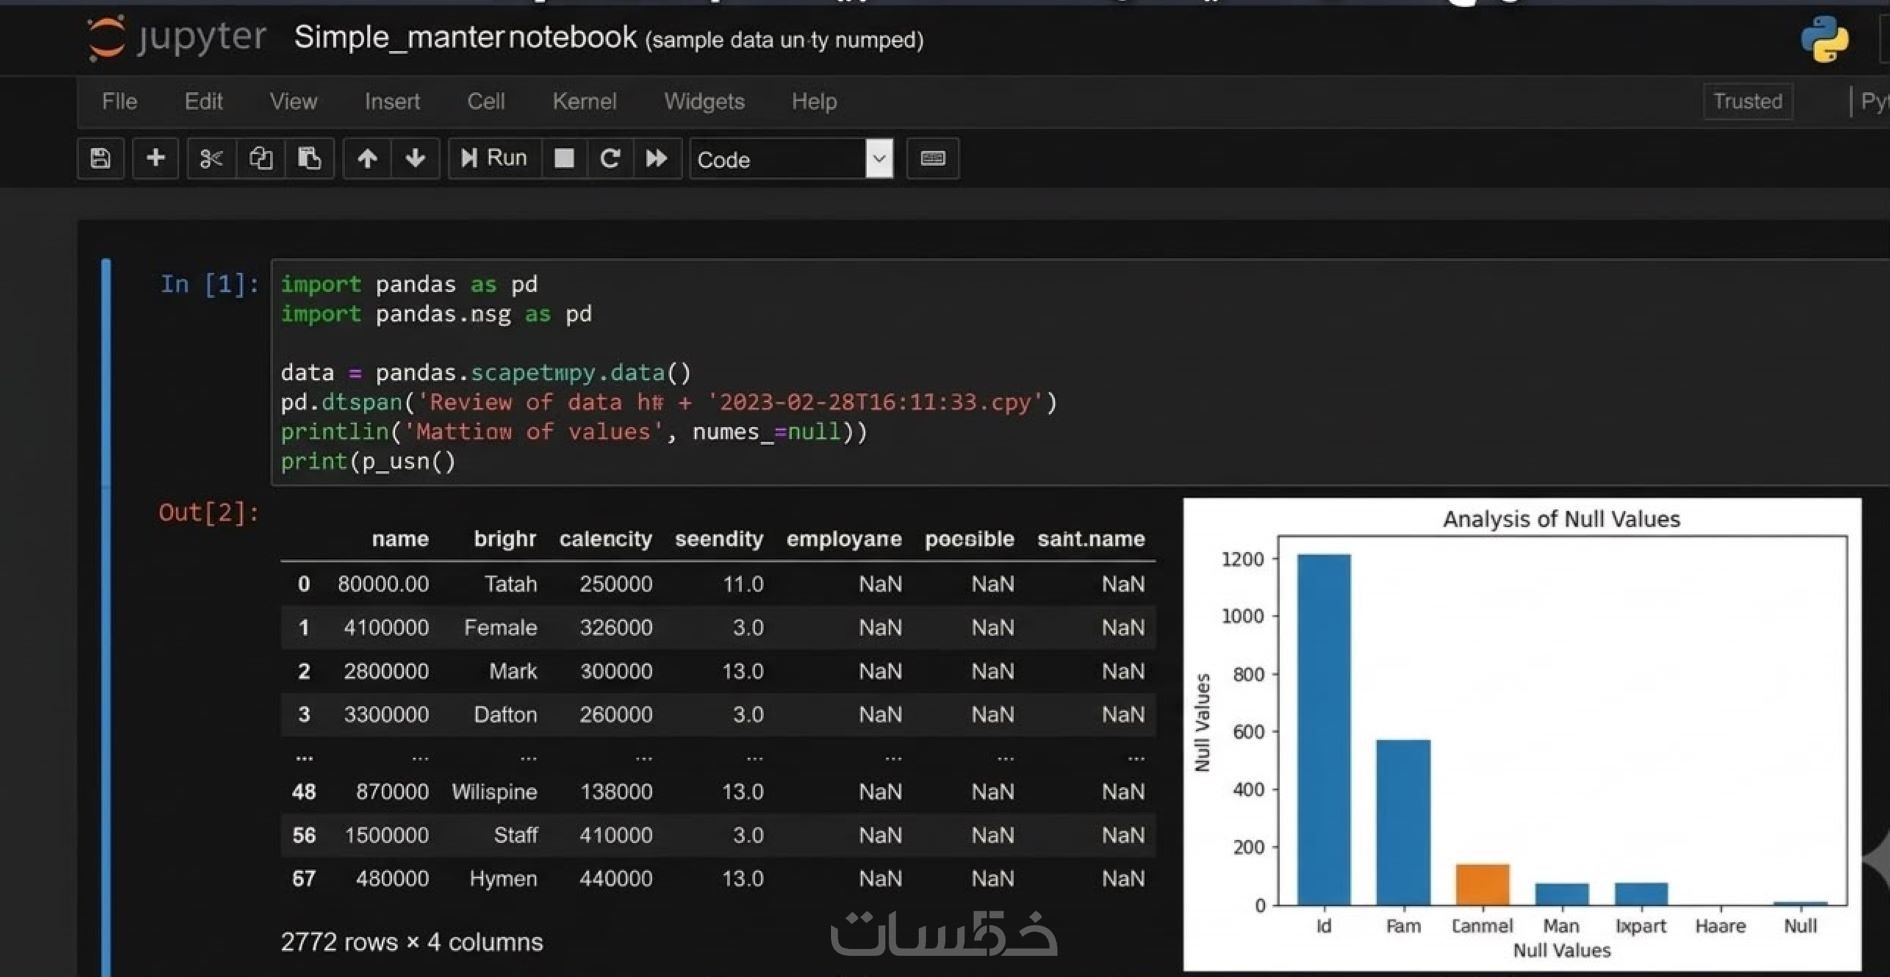Insert a new cell with plus icon
Screen dimensions: 1890x977
155,158
